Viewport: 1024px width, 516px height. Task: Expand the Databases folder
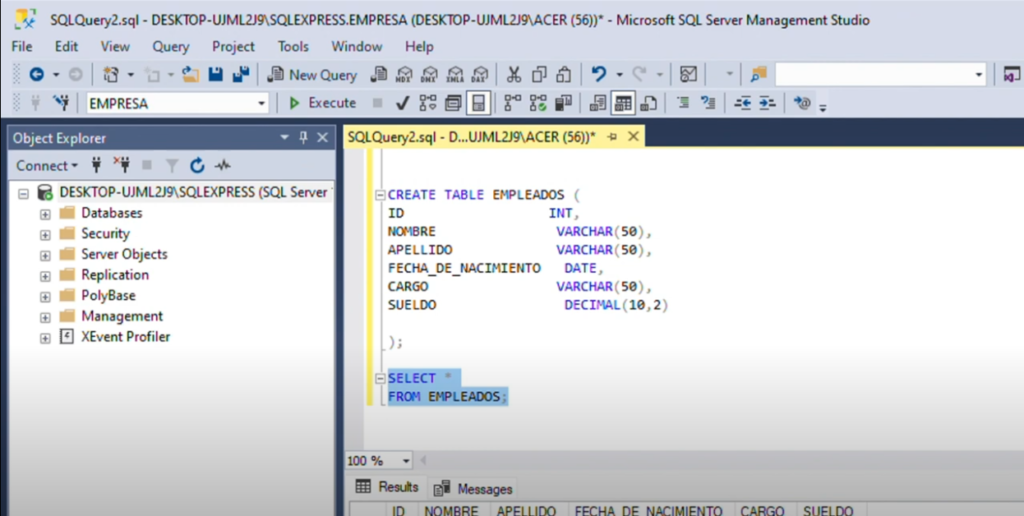point(45,214)
